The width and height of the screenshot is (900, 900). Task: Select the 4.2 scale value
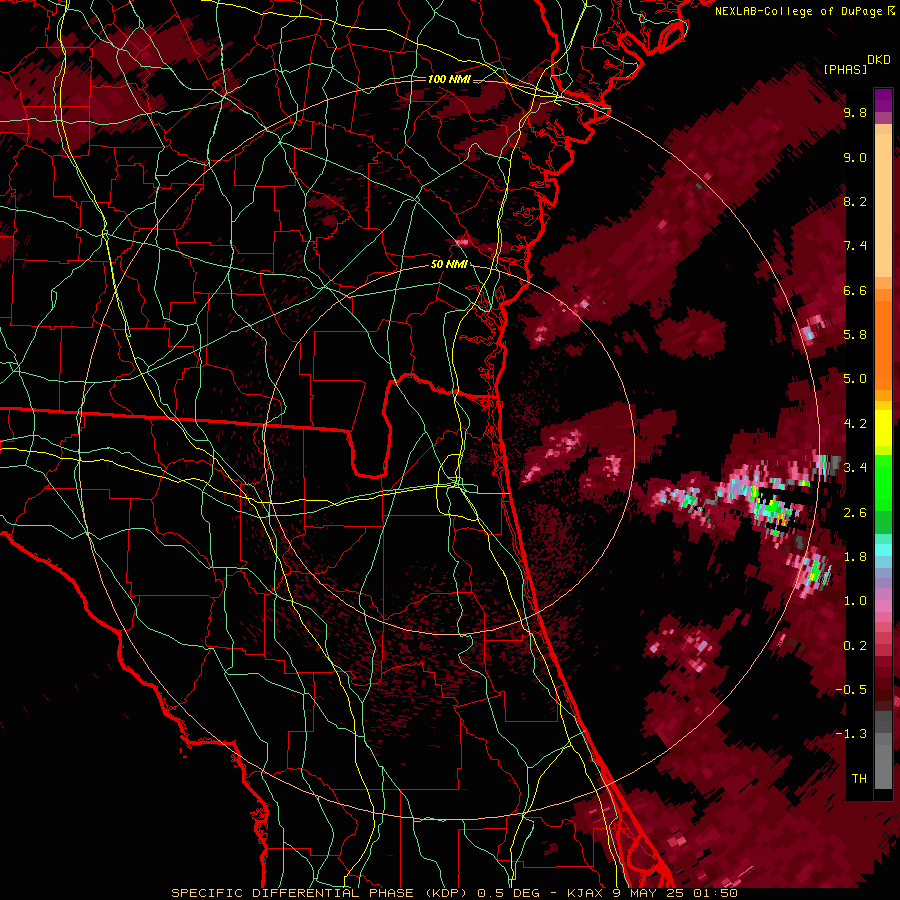click(x=855, y=424)
